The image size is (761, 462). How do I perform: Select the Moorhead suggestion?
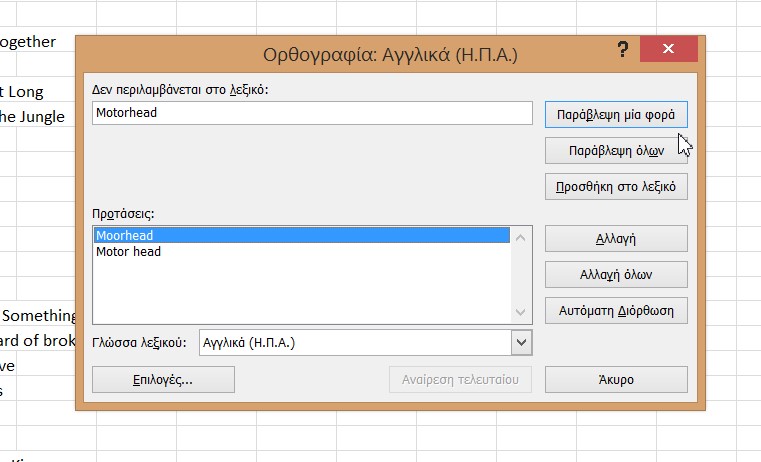(x=300, y=236)
